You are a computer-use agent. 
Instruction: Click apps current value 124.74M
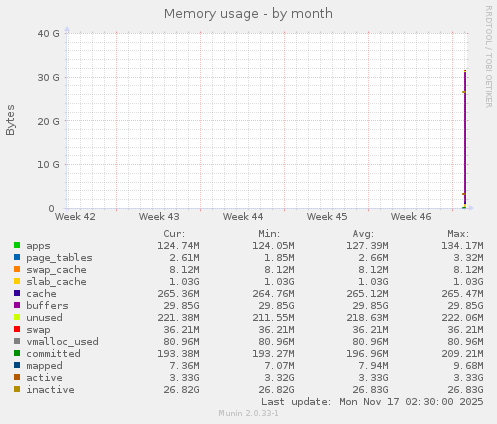point(178,246)
